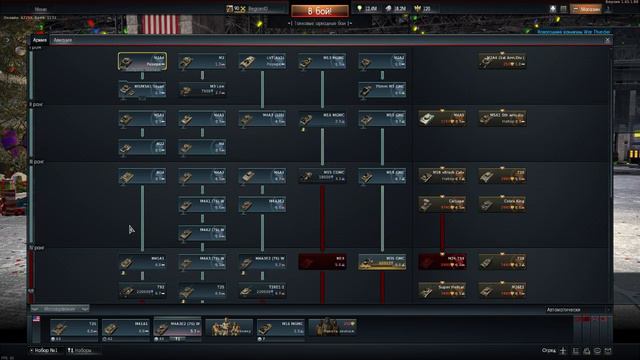
Task: Switch to the Авиация tab
Action: coord(62,40)
